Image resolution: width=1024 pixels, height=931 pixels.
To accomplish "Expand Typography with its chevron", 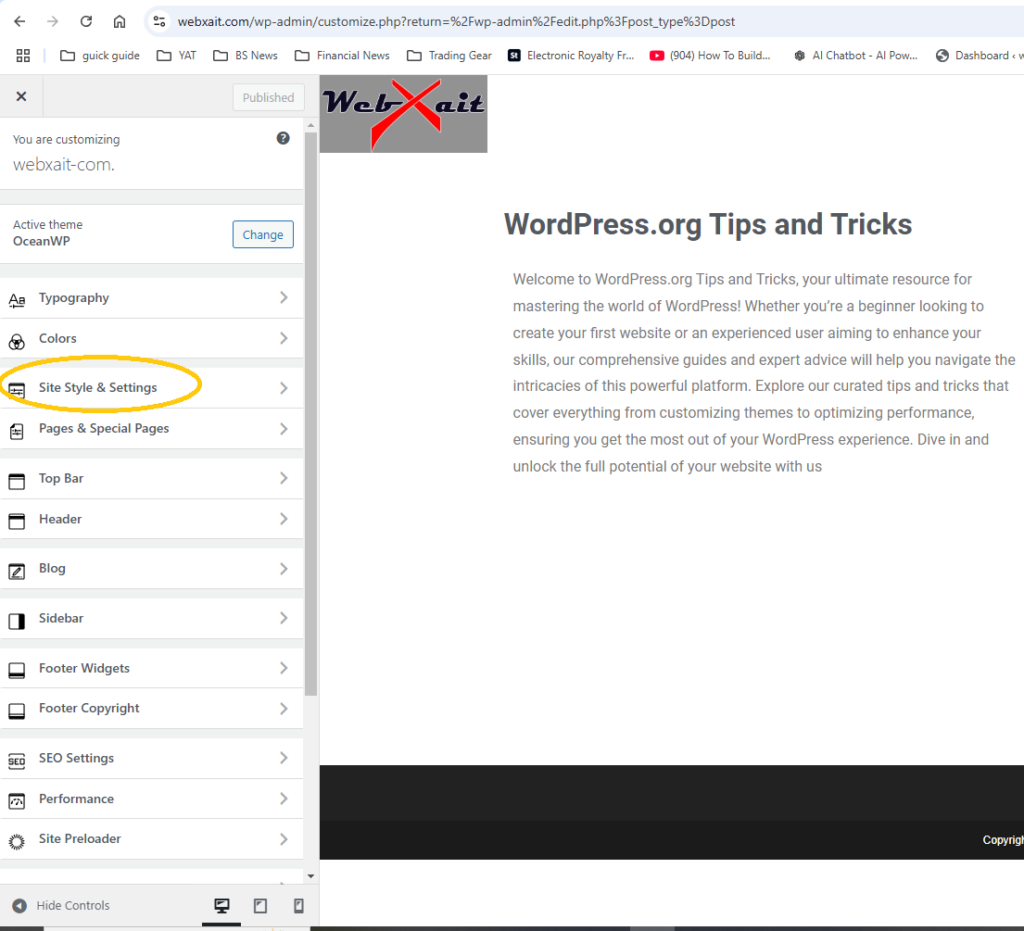I will [283, 298].
